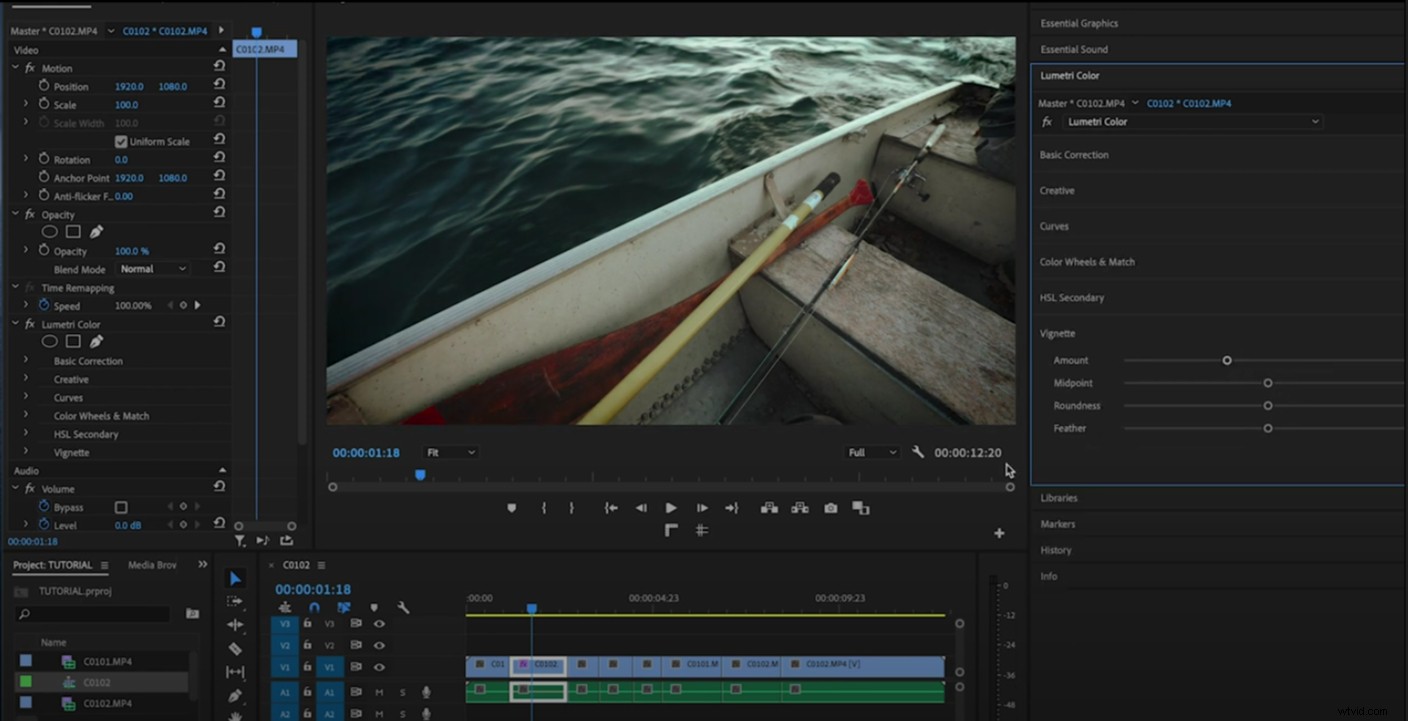Click the Export Frame camera icon

pos(830,508)
